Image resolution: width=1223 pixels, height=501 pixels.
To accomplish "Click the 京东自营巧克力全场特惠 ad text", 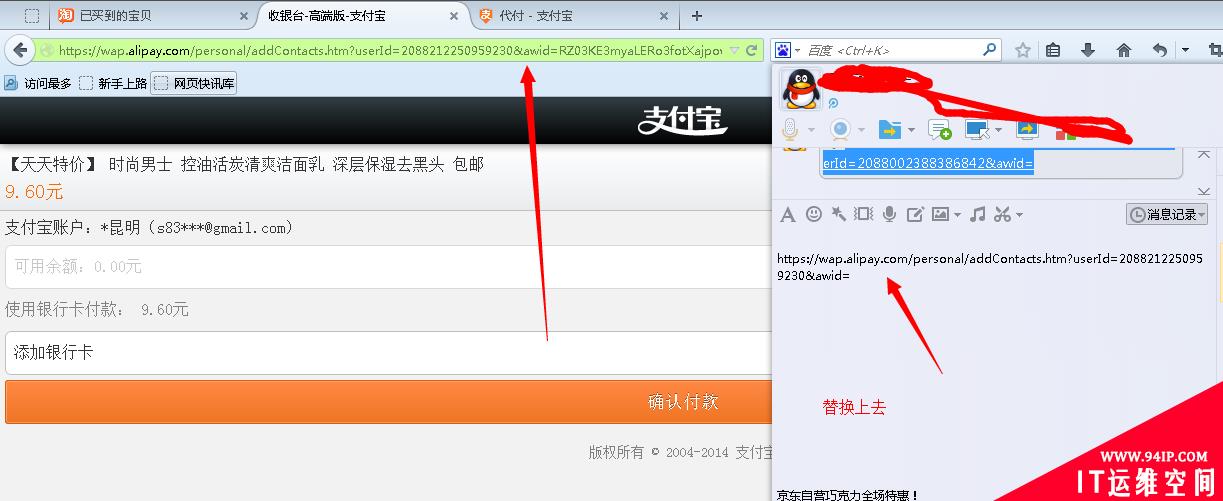I will click(x=848, y=494).
